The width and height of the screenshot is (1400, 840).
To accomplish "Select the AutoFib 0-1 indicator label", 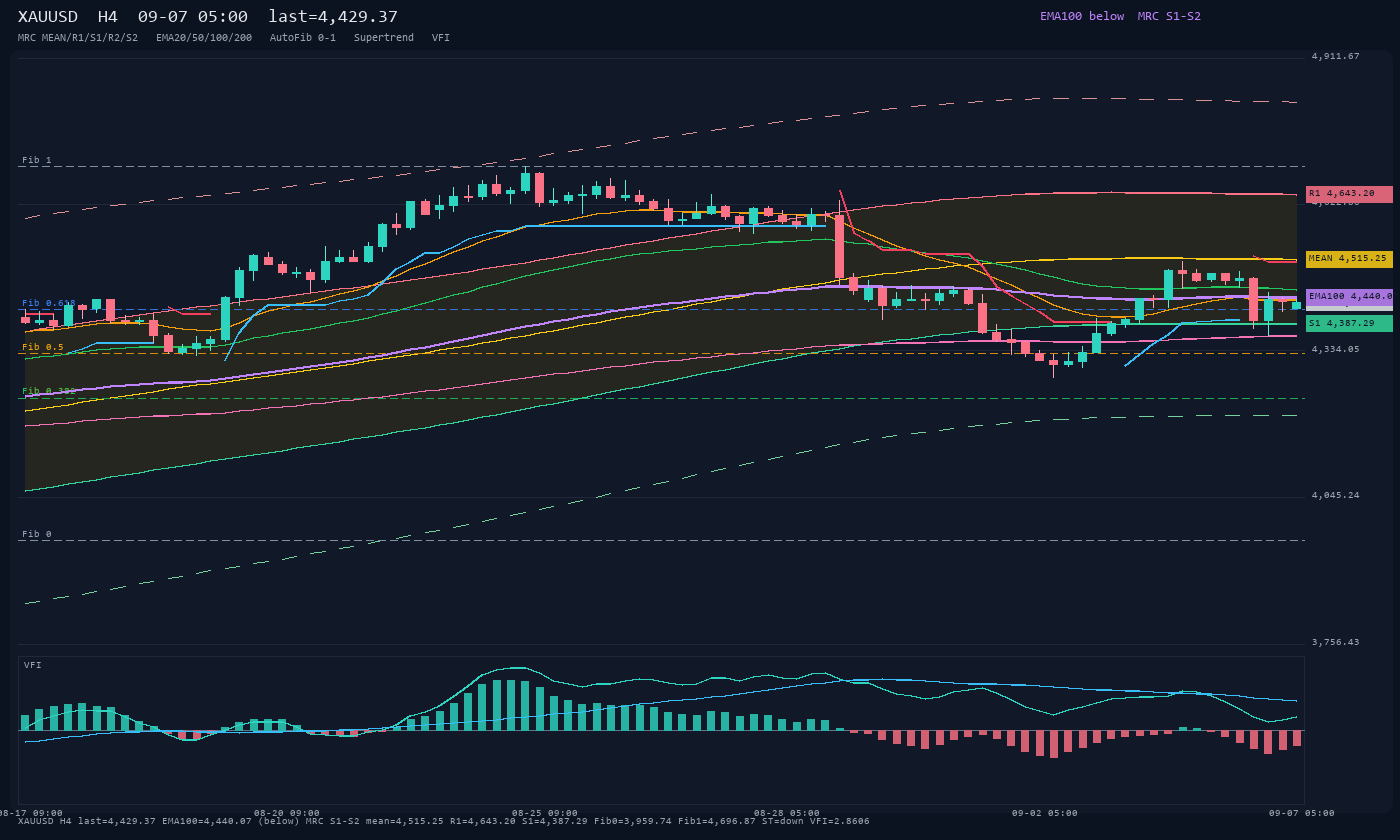I will point(303,38).
